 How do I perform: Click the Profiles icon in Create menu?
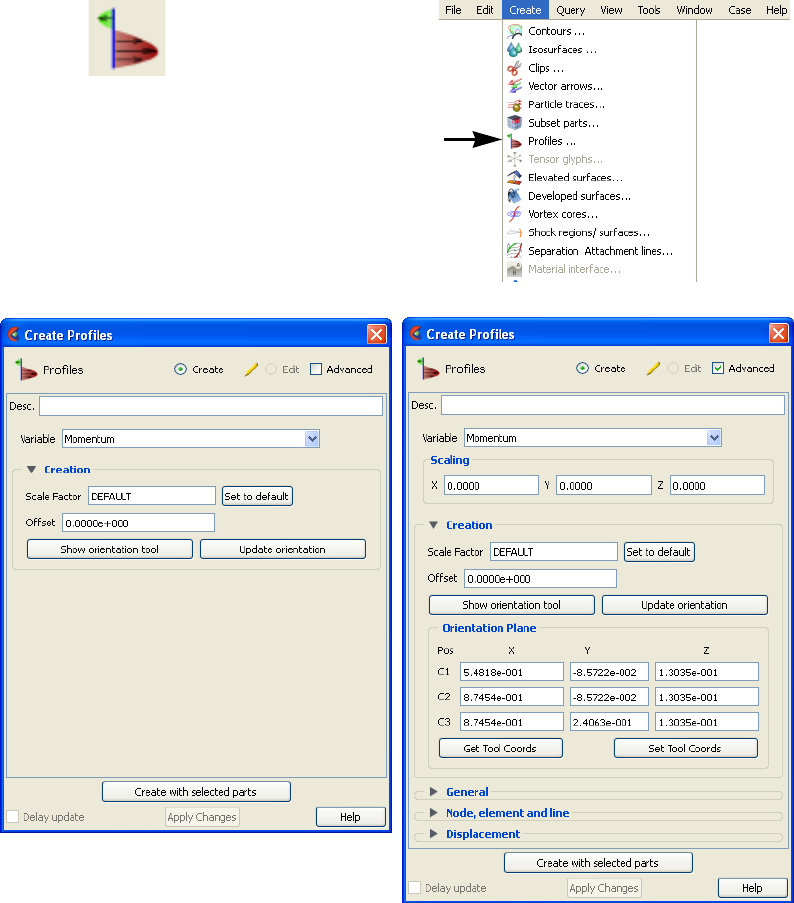(x=514, y=141)
